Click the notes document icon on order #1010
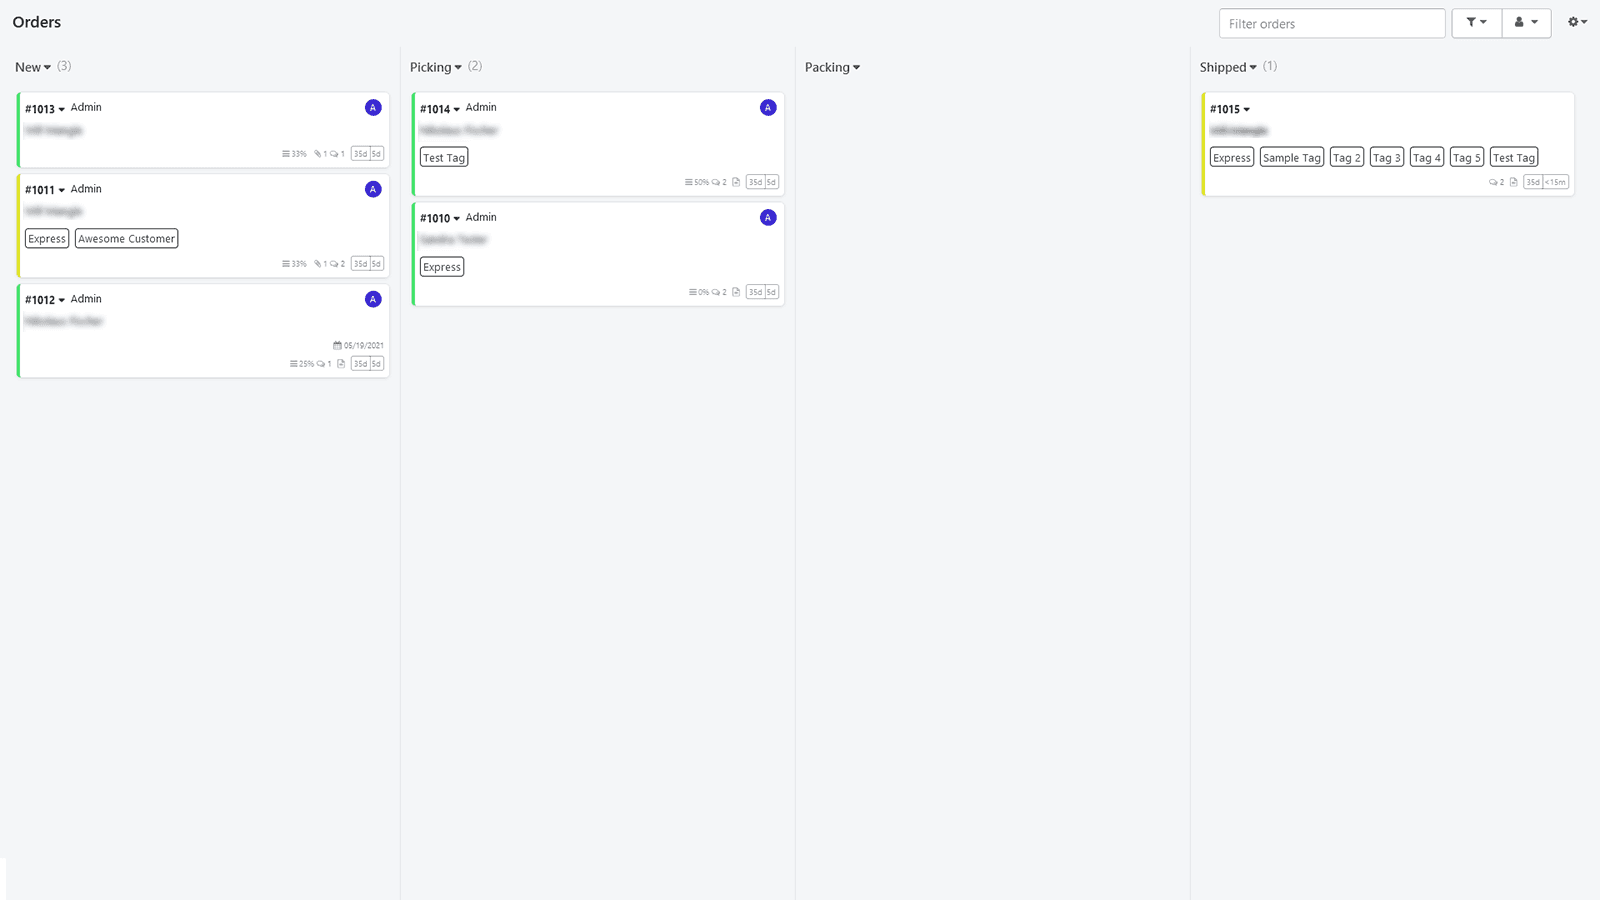The image size is (1600, 900). click(x=735, y=291)
